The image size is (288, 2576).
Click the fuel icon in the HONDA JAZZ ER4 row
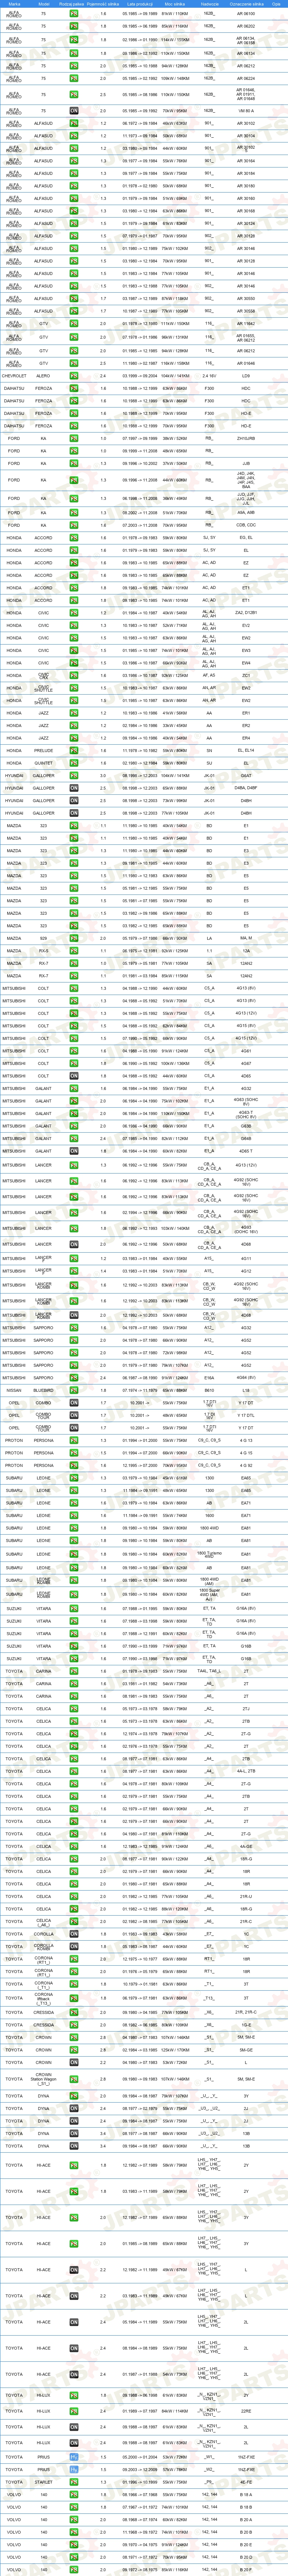point(74,738)
